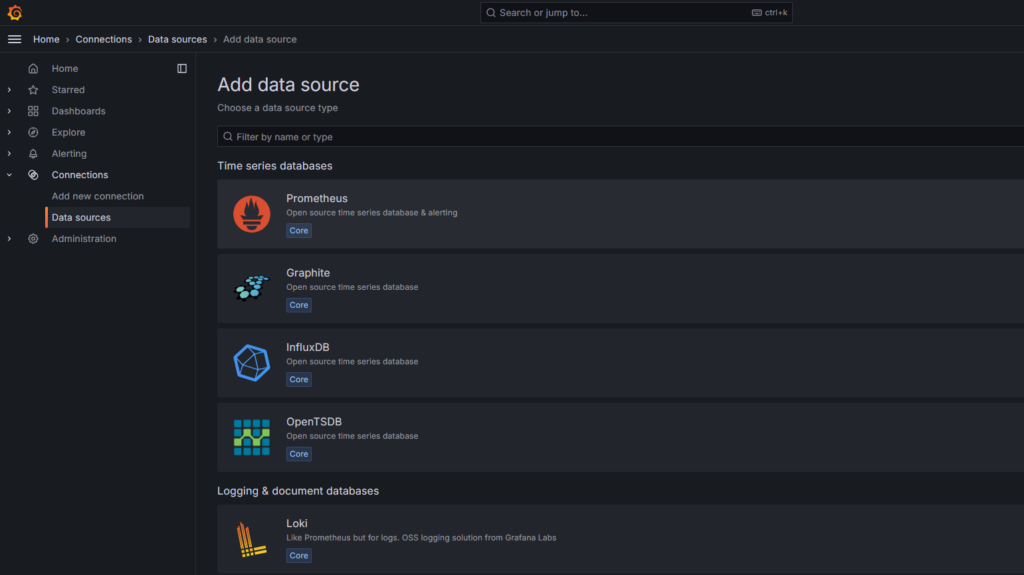The image size is (1024, 575).
Task: Click the Graphite logo icon
Action: [251, 288]
